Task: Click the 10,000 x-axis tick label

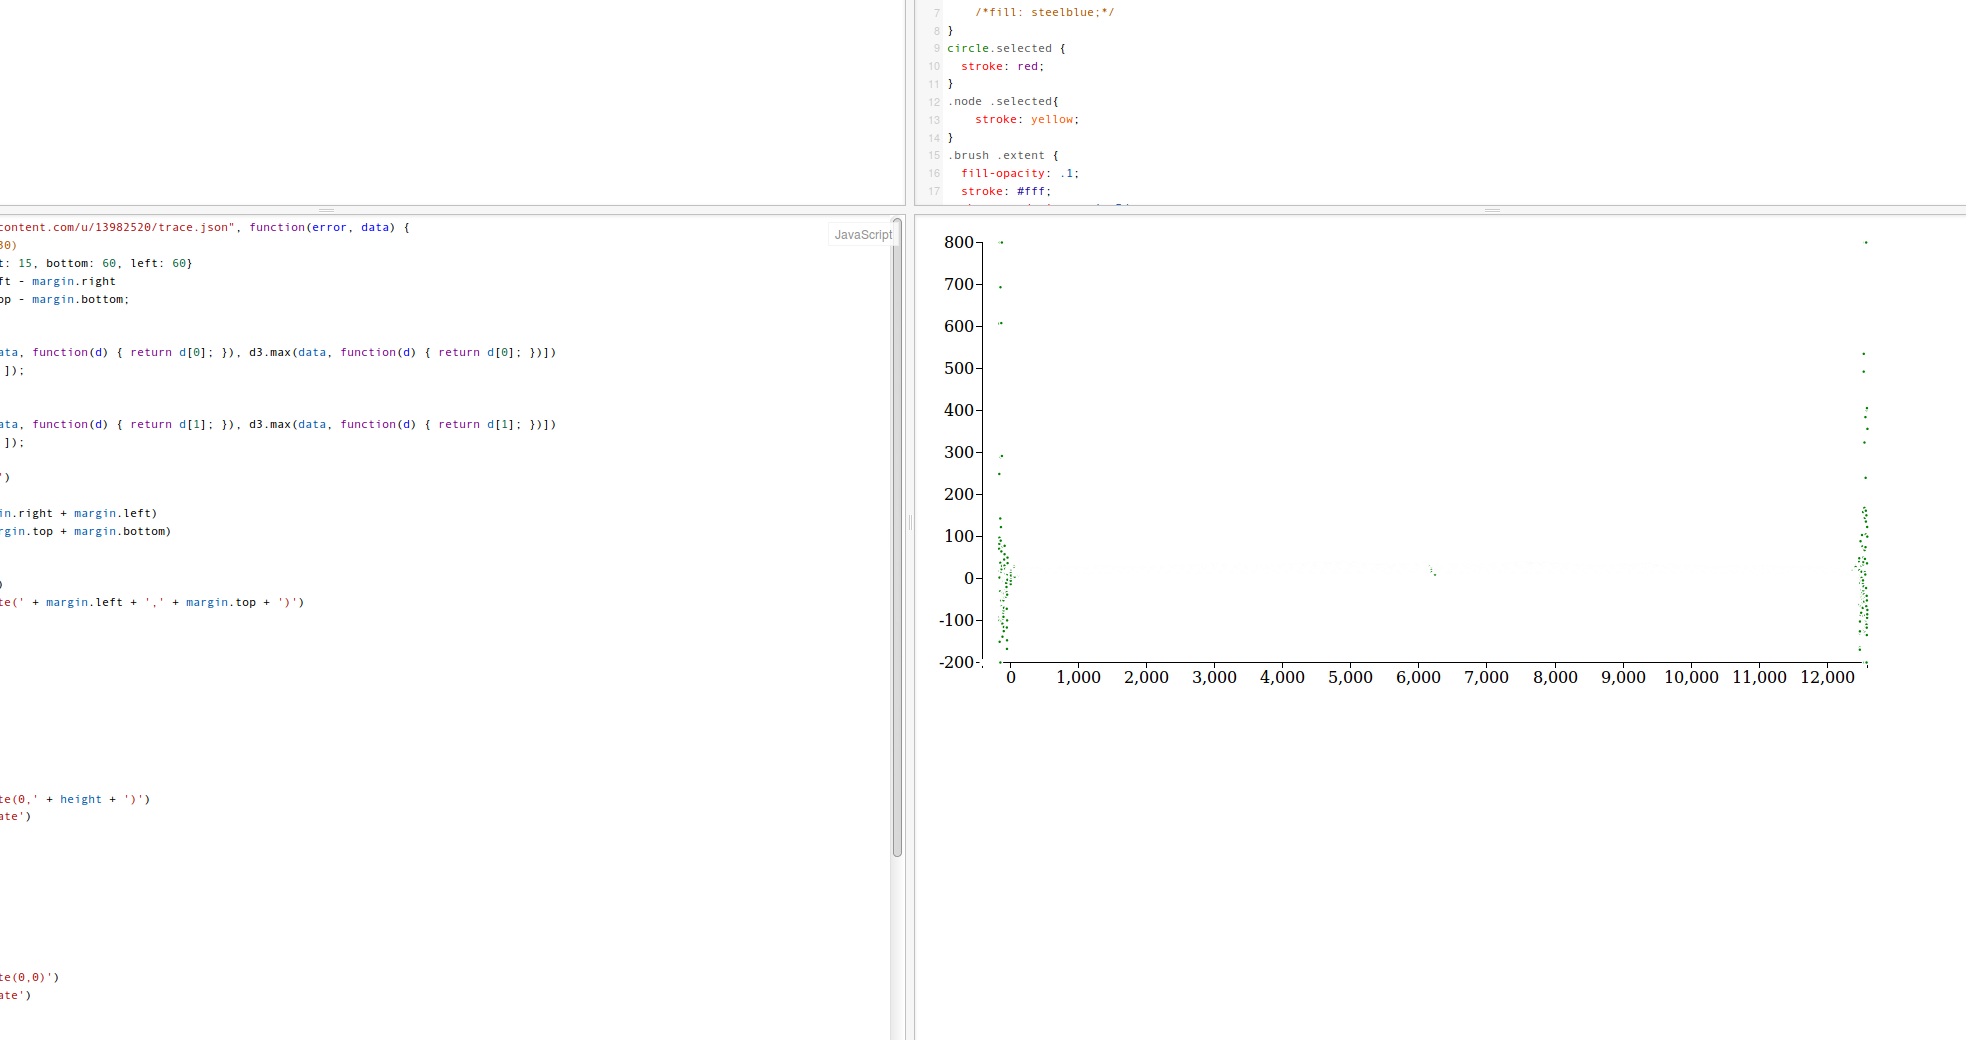Action: click(1691, 677)
